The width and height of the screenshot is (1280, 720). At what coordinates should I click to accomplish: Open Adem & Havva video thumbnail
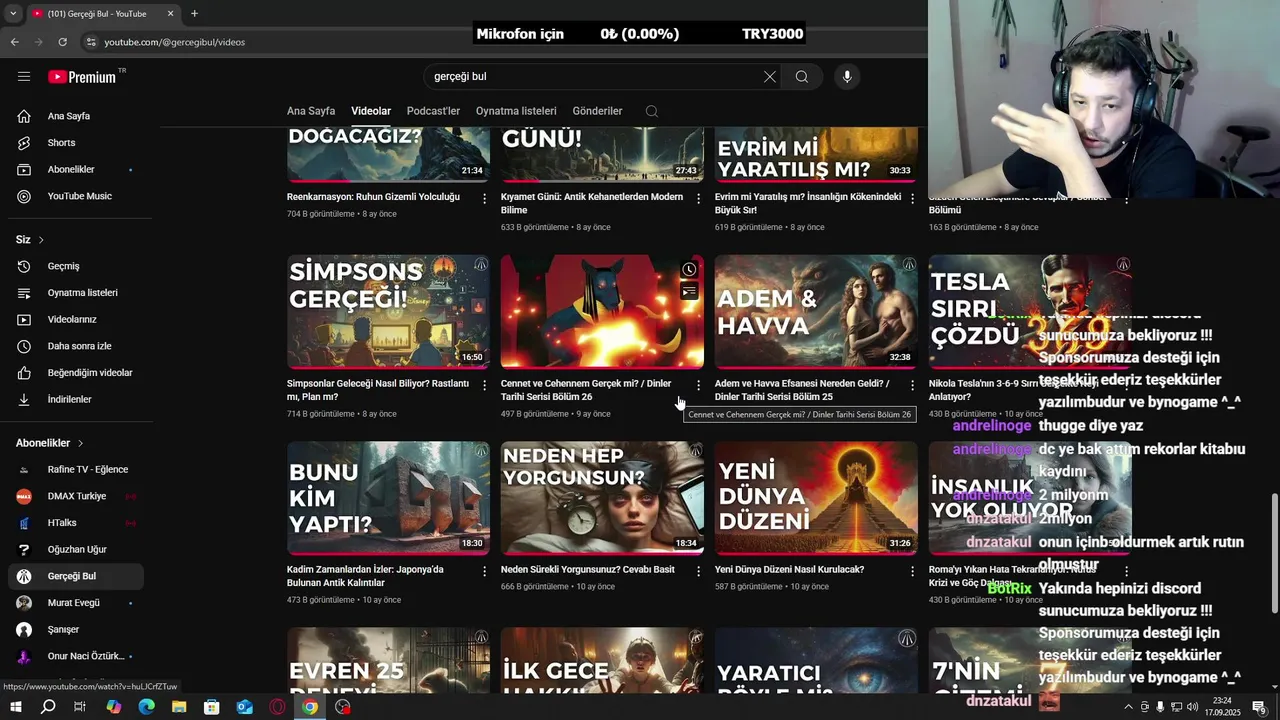coord(816,312)
